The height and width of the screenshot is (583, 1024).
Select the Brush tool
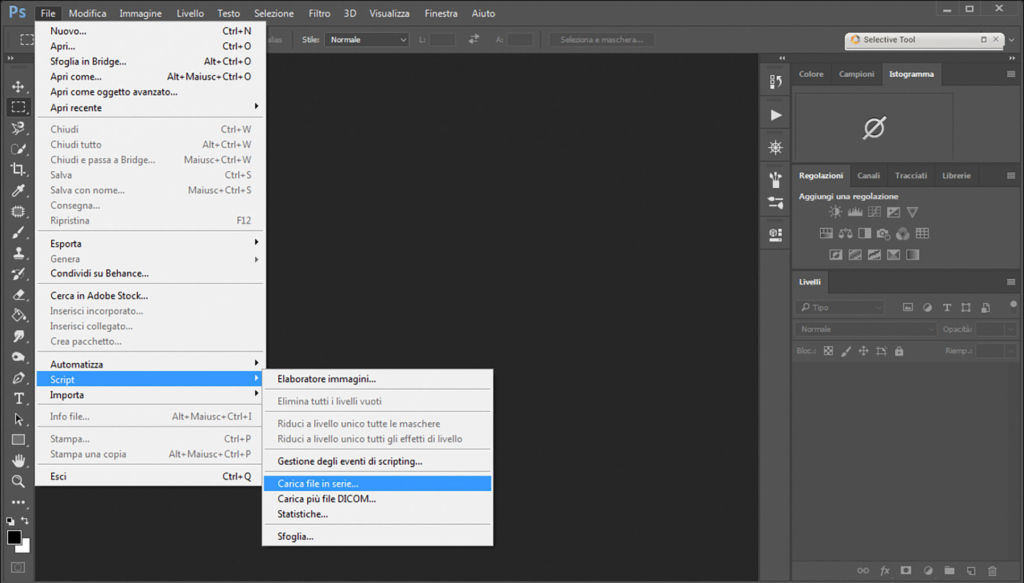click(18, 232)
